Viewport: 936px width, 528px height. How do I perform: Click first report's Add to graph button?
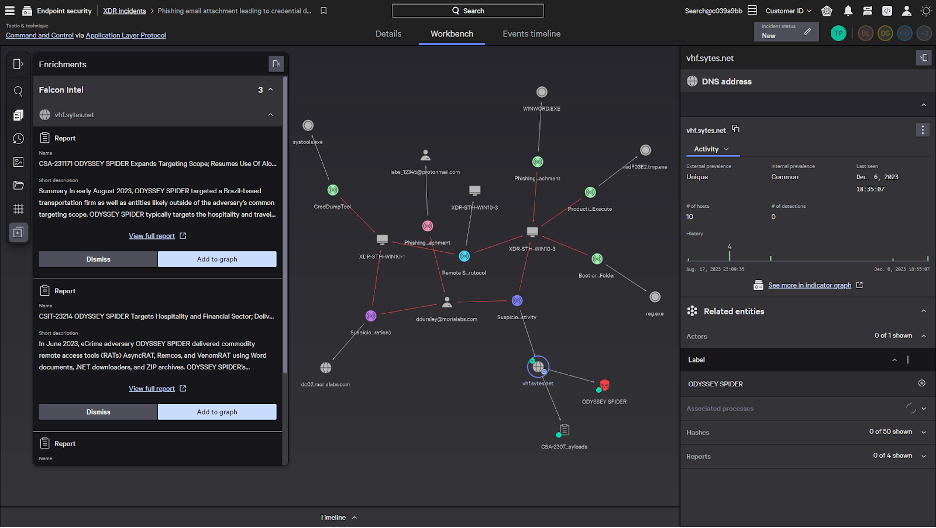tap(217, 259)
